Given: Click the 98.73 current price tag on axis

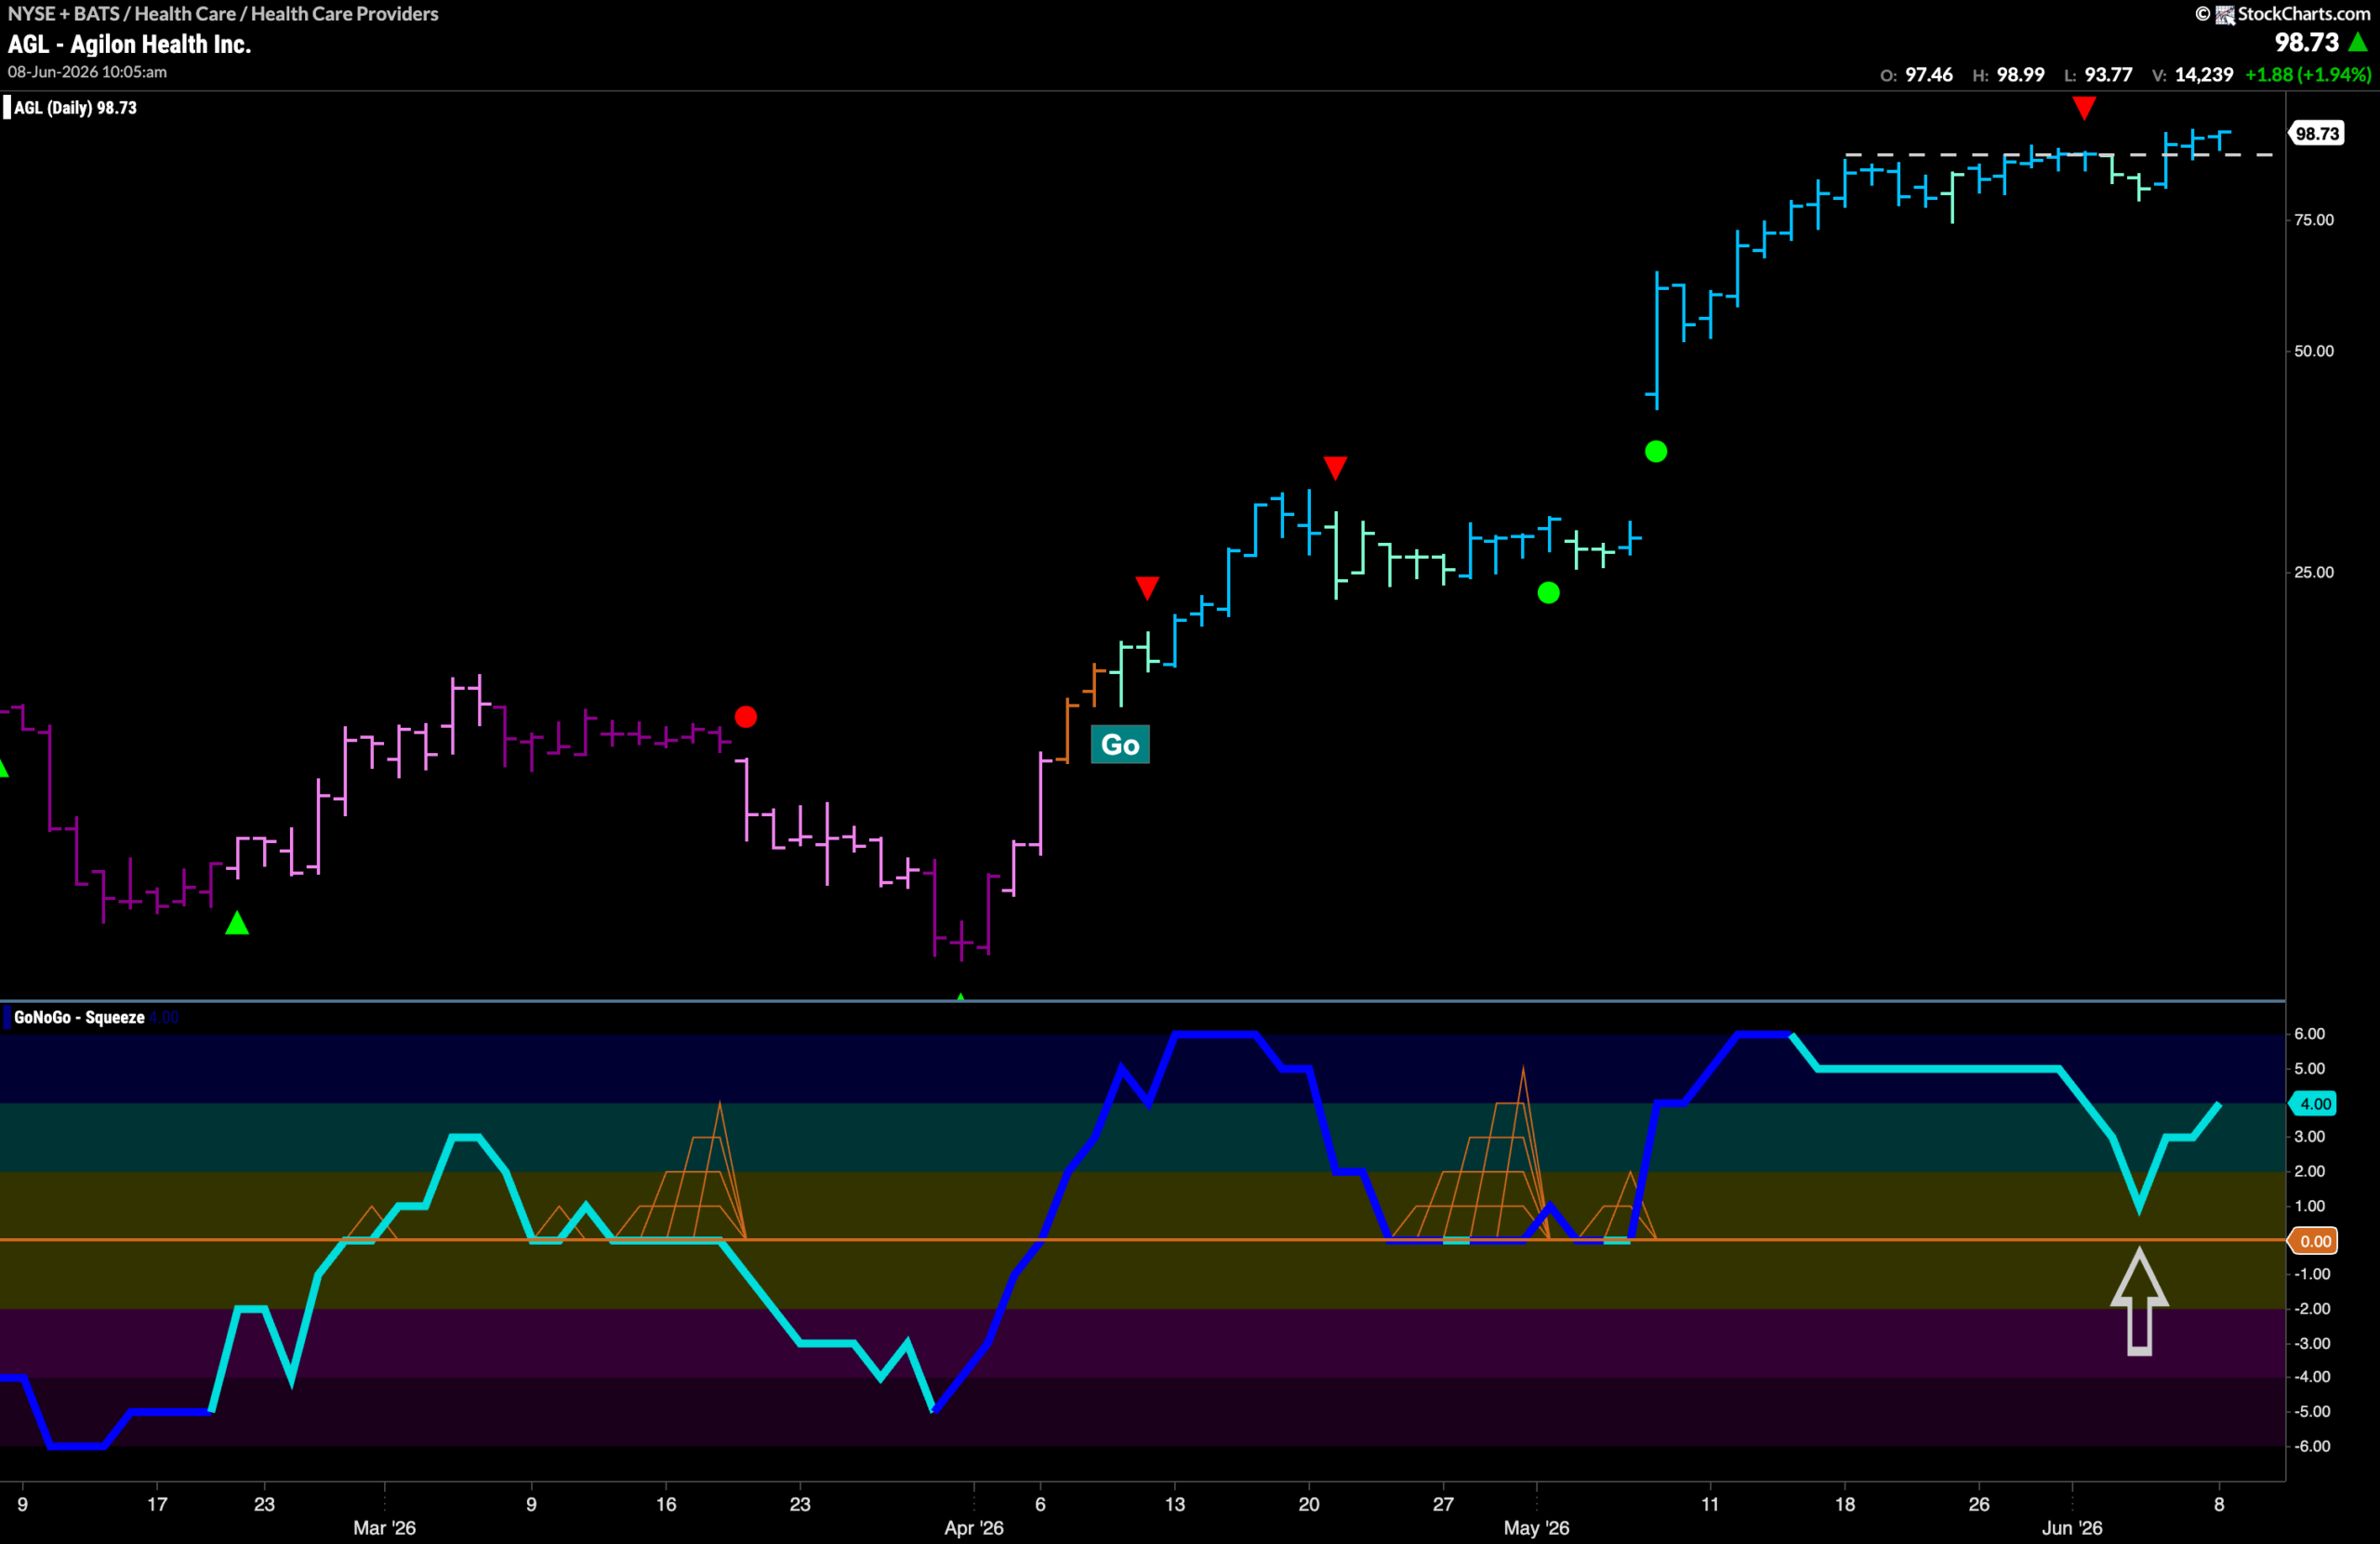Looking at the screenshot, I should 2316,134.
